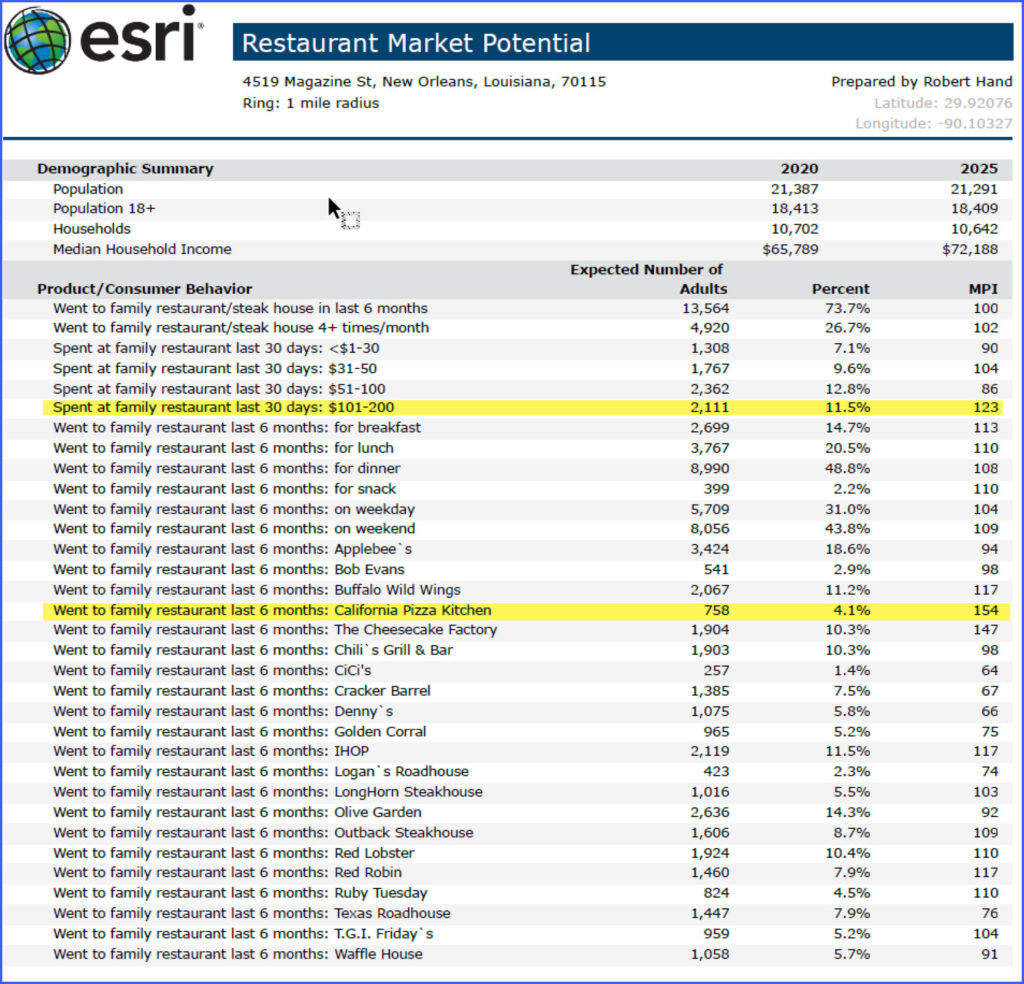Select adults count 541 for Bob Evans
The width and height of the screenshot is (1024, 984).
(x=716, y=569)
